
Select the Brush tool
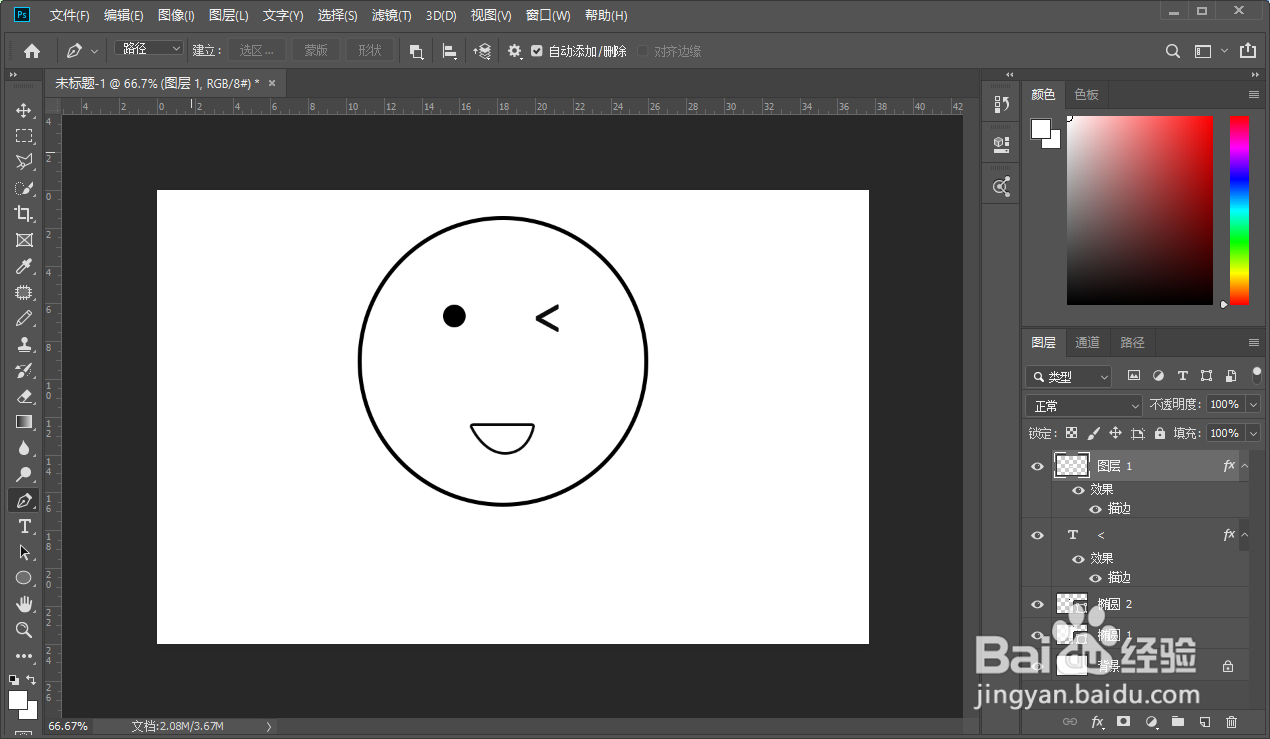click(x=24, y=318)
